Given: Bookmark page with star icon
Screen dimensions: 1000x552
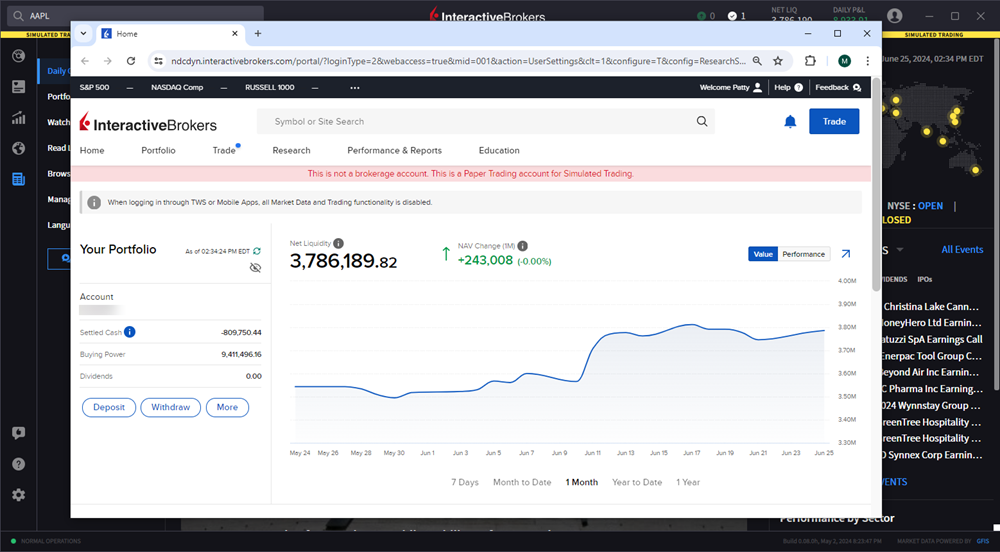Looking at the screenshot, I should pyautogui.click(x=777, y=61).
